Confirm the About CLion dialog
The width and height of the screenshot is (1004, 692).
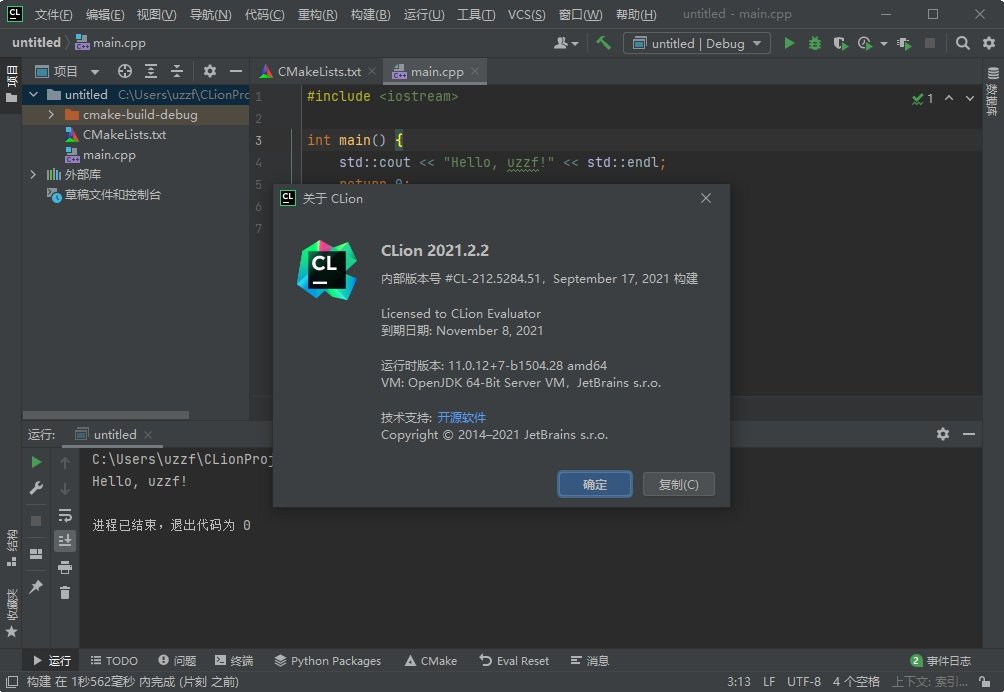[594, 485]
